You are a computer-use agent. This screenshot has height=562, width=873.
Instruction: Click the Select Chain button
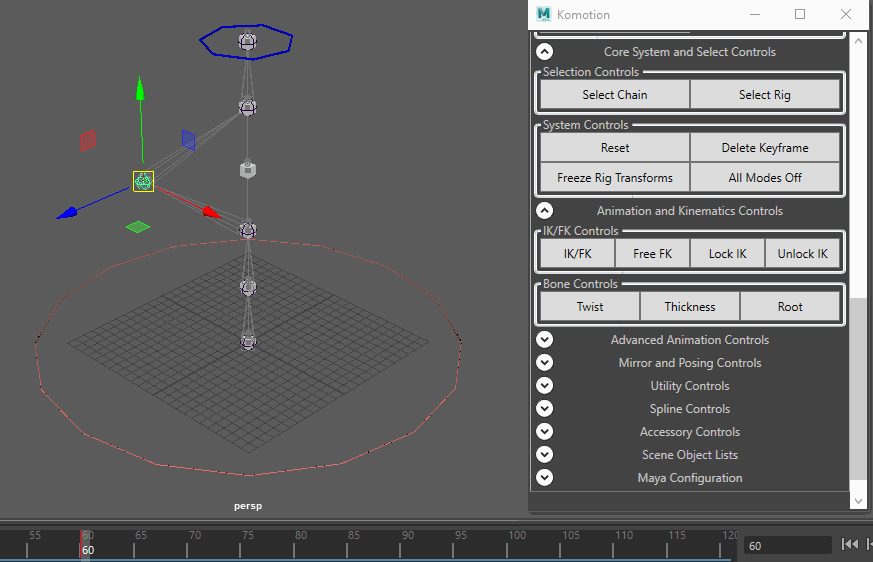point(615,95)
